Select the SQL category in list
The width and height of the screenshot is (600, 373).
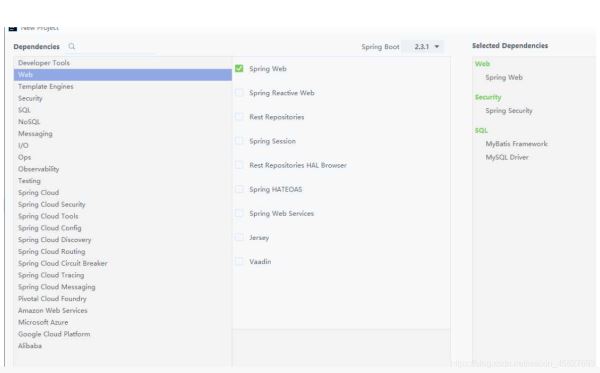[123, 110]
